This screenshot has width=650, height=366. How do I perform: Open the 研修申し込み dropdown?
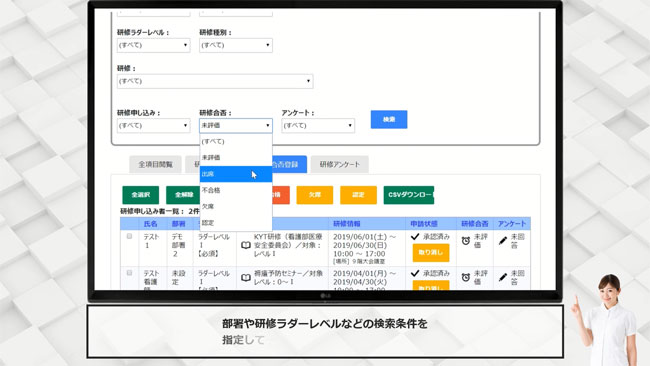[x=153, y=126]
